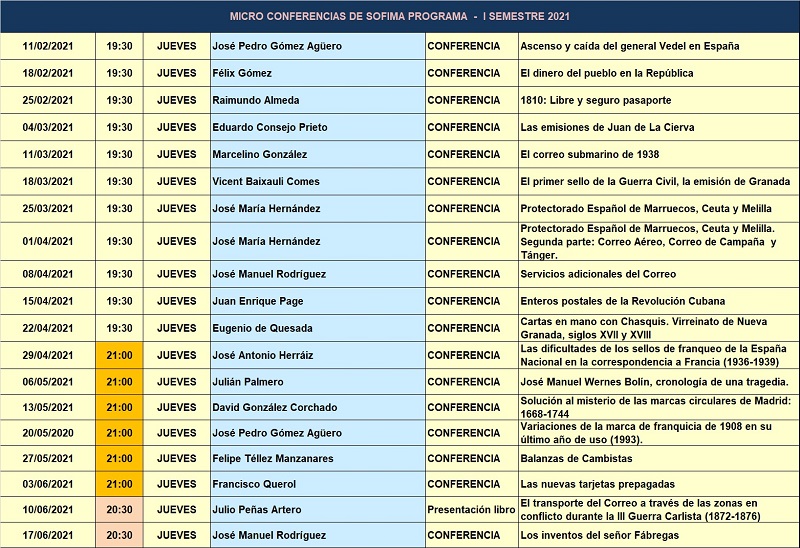This screenshot has height=548, width=800.
Task: Select the date cell 11/02/2021
Action: (x=48, y=46)
